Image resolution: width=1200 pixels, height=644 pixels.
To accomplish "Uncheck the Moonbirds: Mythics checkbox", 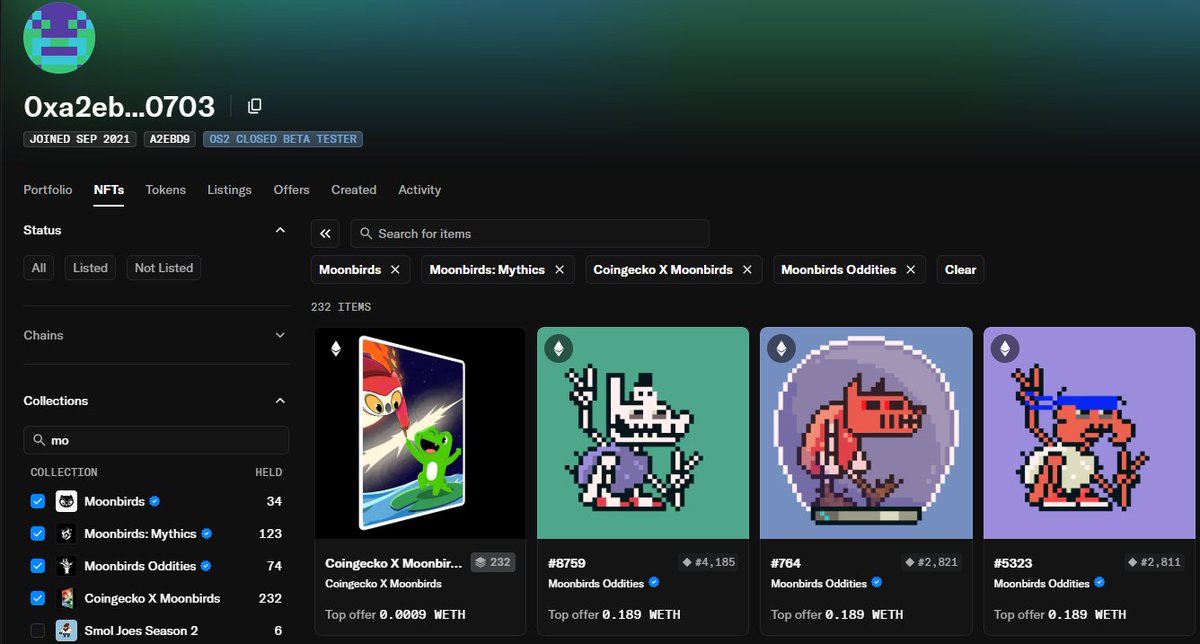I will 38,534.
